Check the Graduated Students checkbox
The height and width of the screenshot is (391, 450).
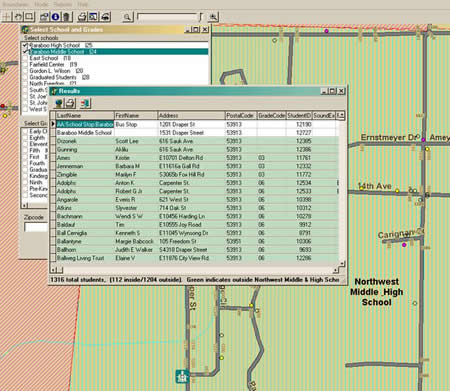[x=25, y=77]
